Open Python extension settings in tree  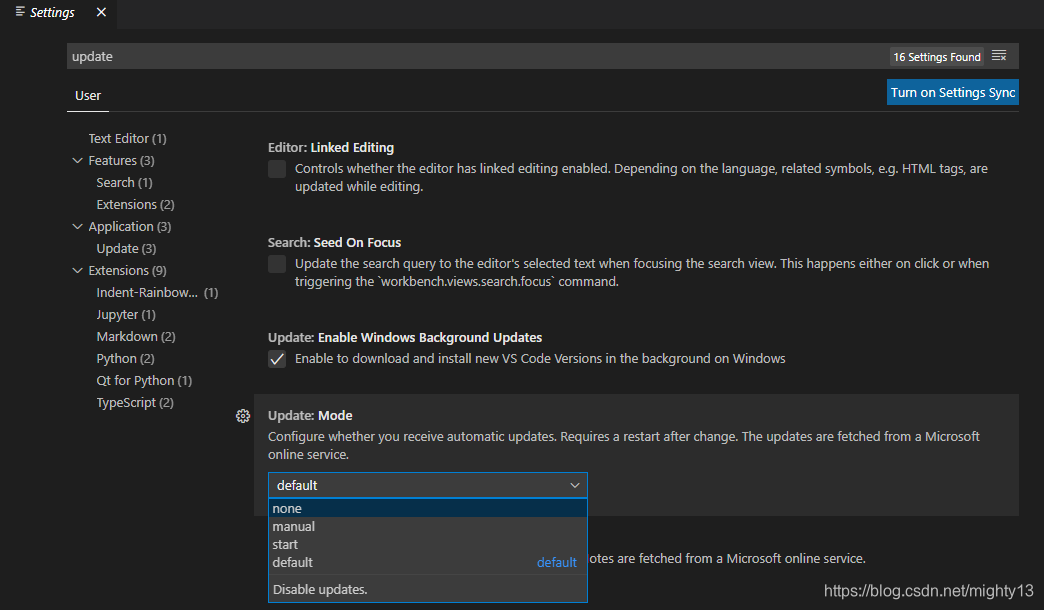pos(125,358)
